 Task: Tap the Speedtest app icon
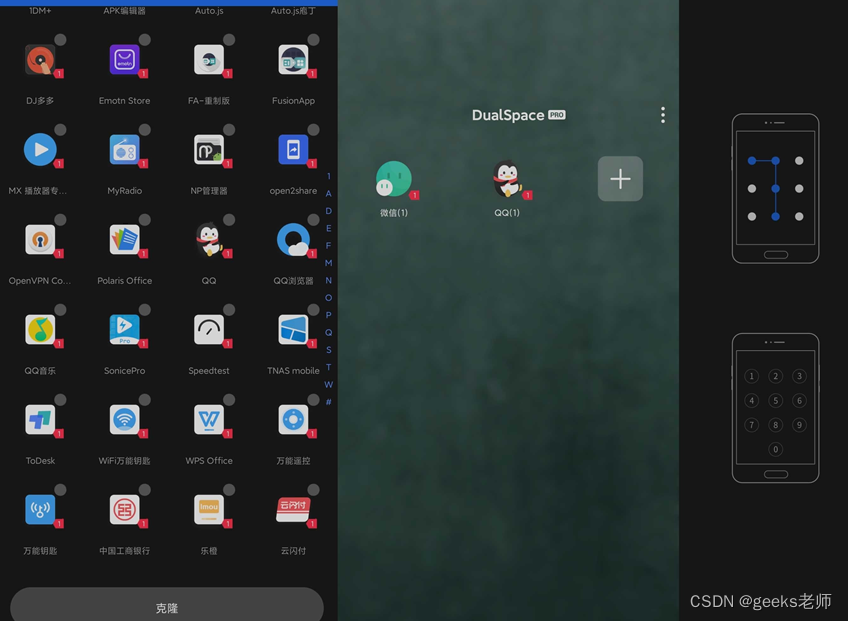pyautogui.click(x=209, y=329)
